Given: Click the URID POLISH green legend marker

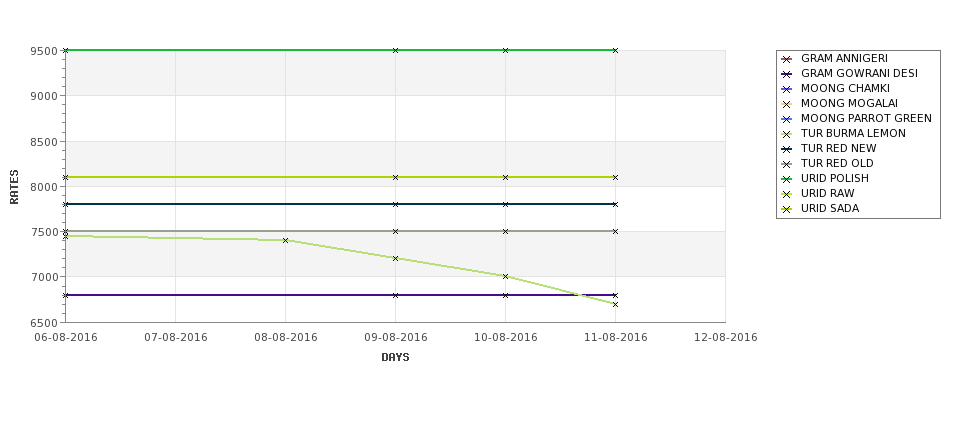Looking at the screenshot, I should [x=787, y=179].
